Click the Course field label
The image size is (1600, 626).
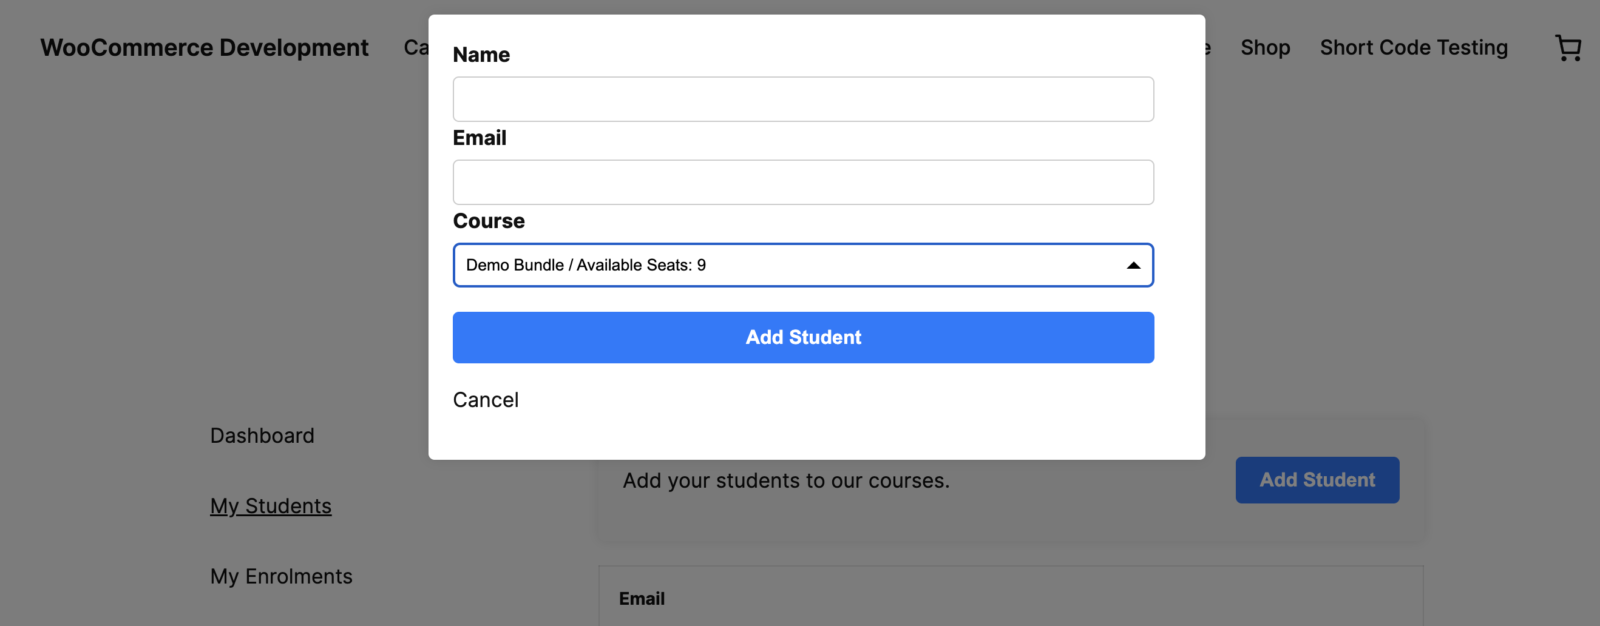click(489, 221)
